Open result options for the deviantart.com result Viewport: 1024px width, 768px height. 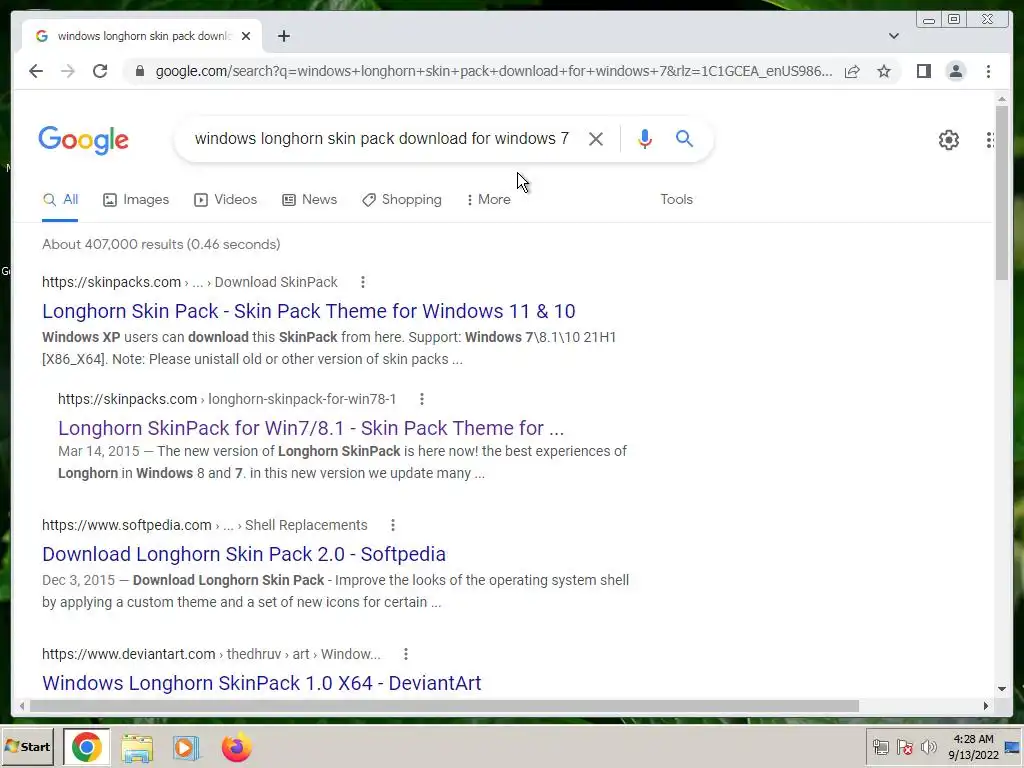406,654
